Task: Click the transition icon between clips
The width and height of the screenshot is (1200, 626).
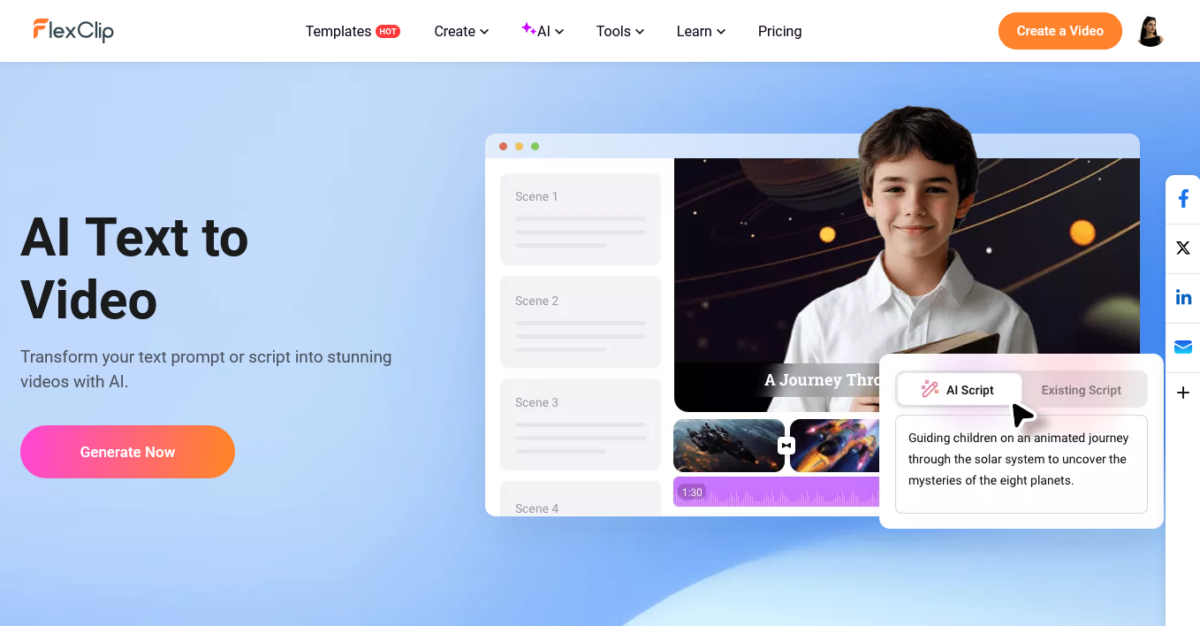Action: (x=786, y=445)
